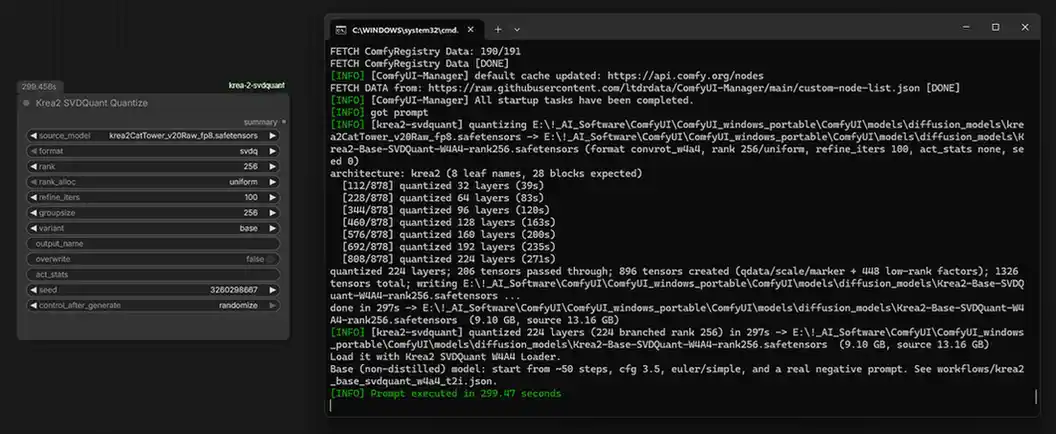Open the source_model file selector
Screen dimensions: 1056x434
point(153,135)
